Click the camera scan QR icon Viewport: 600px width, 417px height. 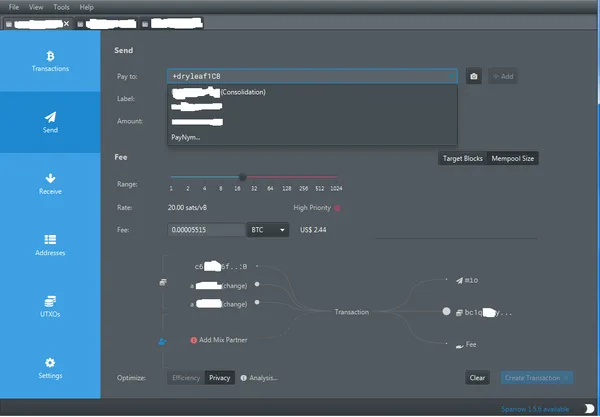point(474,76)
